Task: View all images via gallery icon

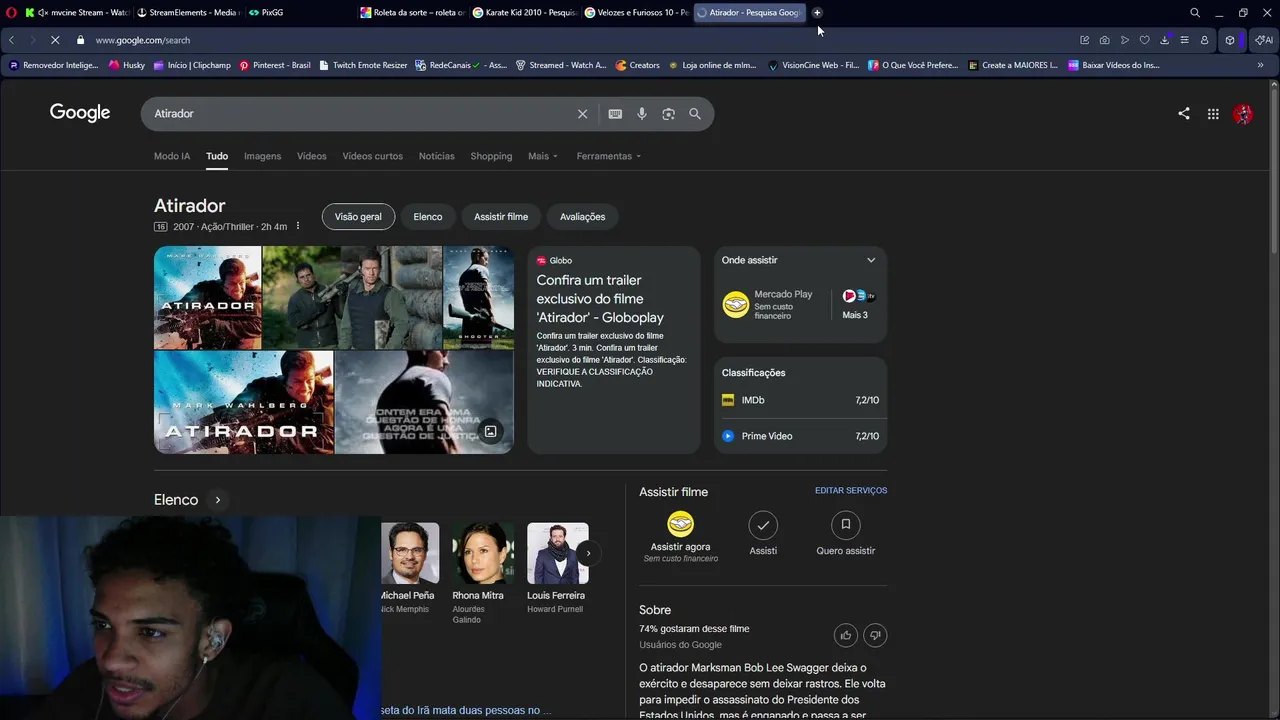Action: click(491, 432)
